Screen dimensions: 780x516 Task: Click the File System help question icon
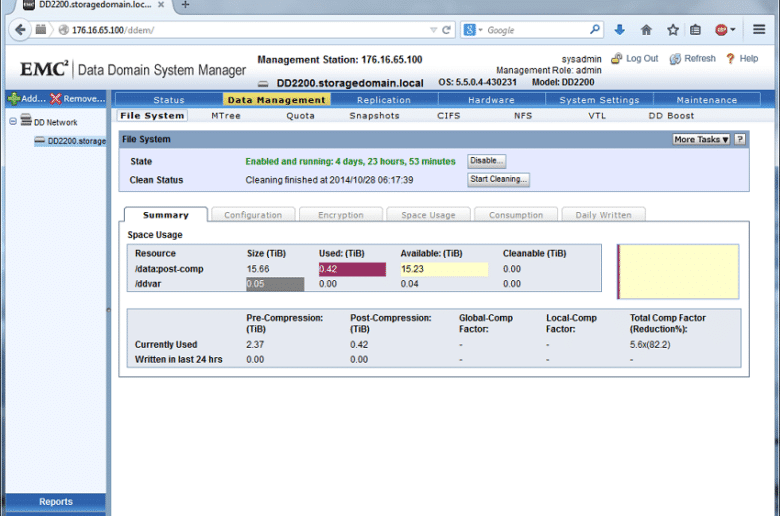740,139
